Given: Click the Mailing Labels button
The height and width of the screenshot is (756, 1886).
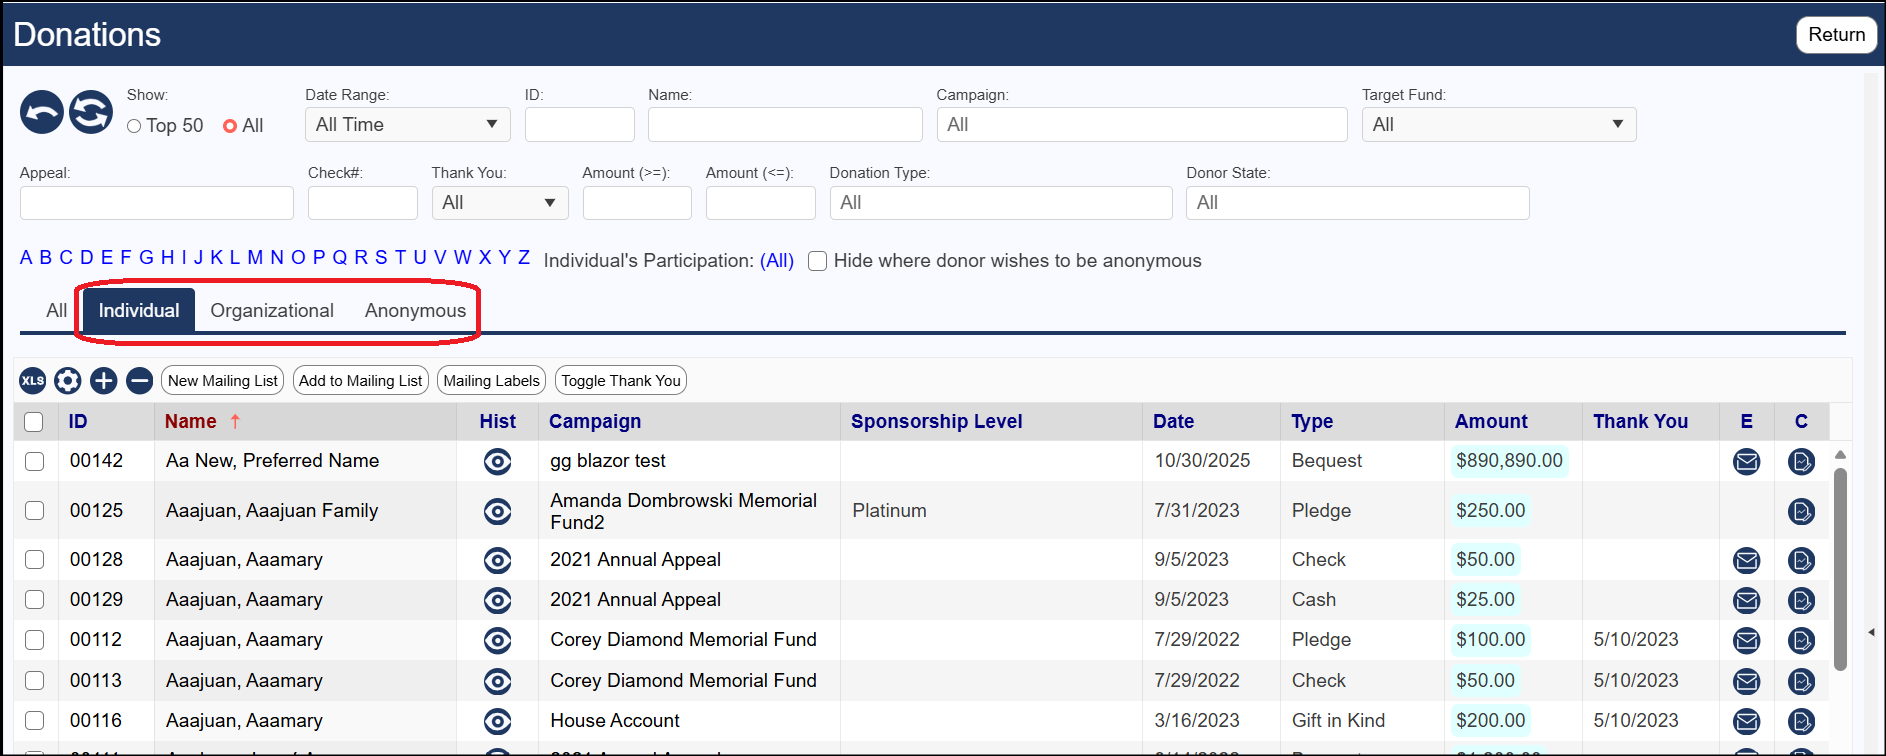Looking at the screenshot, I should 491,381.
